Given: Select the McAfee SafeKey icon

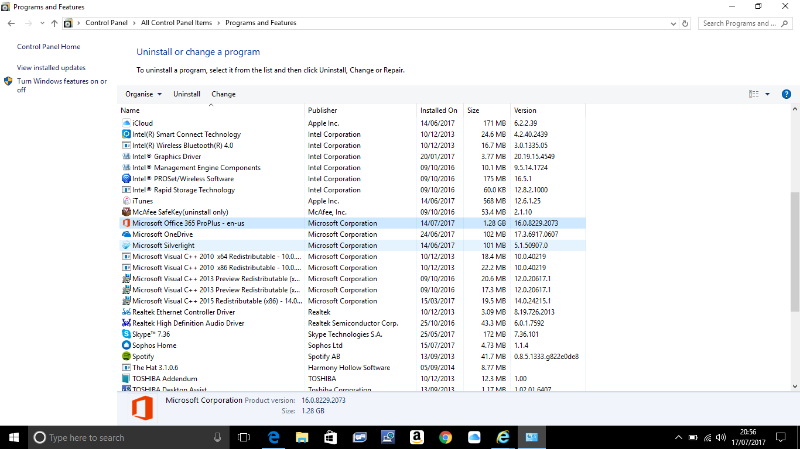Looking at the screenshot, I should 126,212.
